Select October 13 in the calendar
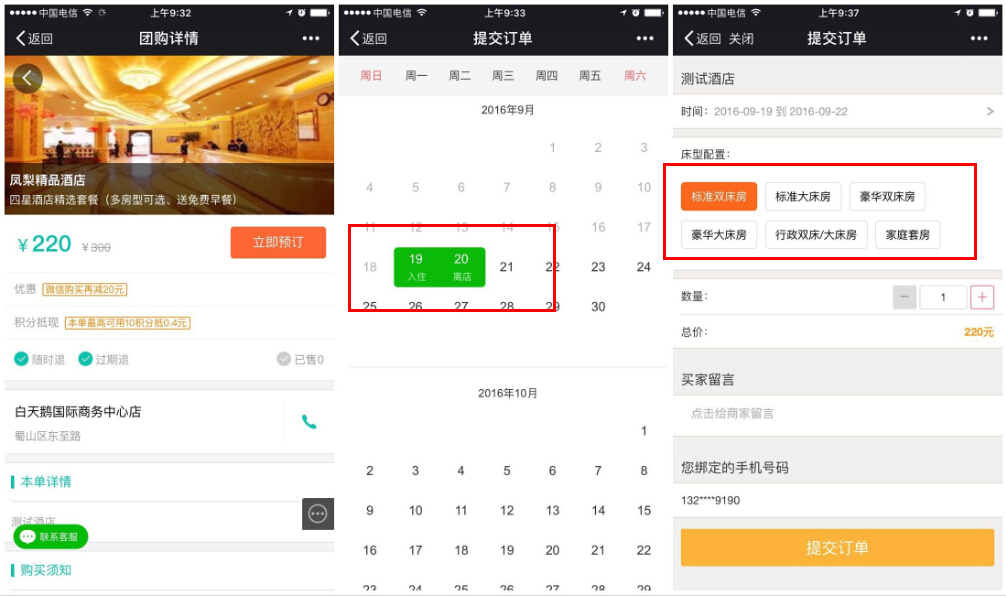1006x596 pixels. tap(552, 511)
